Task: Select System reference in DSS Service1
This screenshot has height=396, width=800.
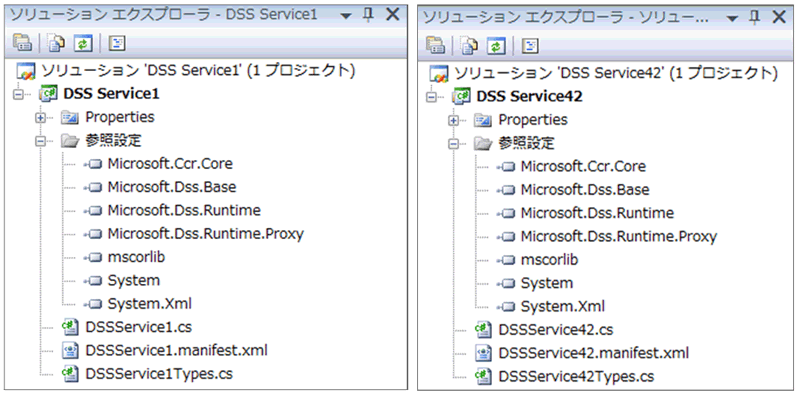Action: pyautogui.click(x=134, y=281)
